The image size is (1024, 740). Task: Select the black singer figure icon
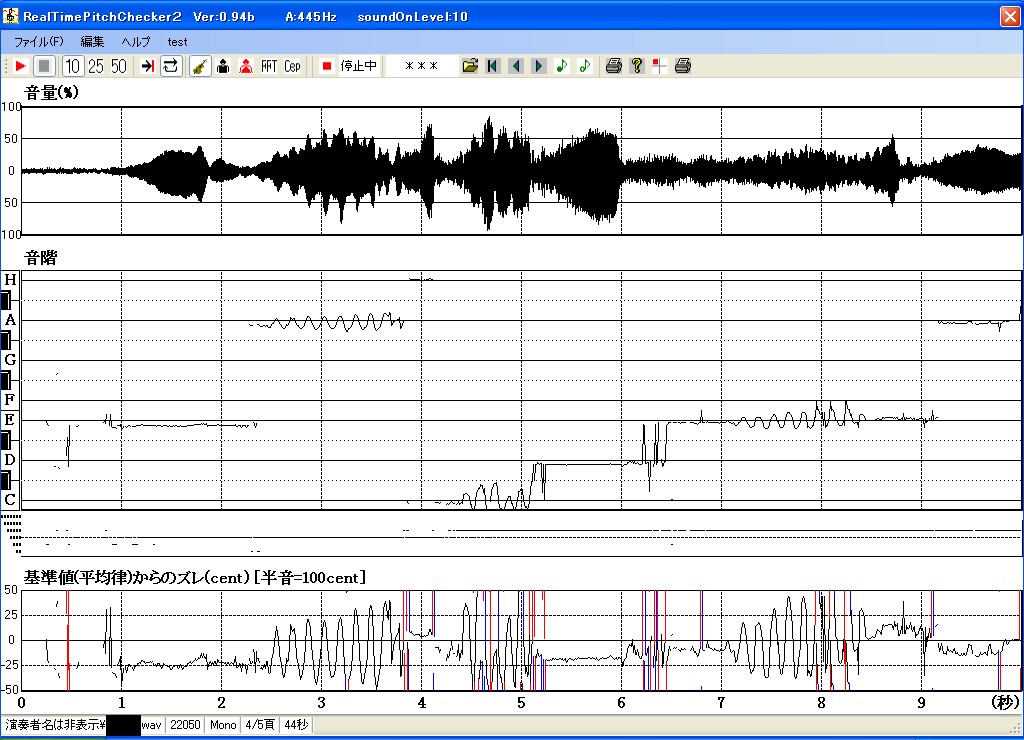[x=223, y=66]
